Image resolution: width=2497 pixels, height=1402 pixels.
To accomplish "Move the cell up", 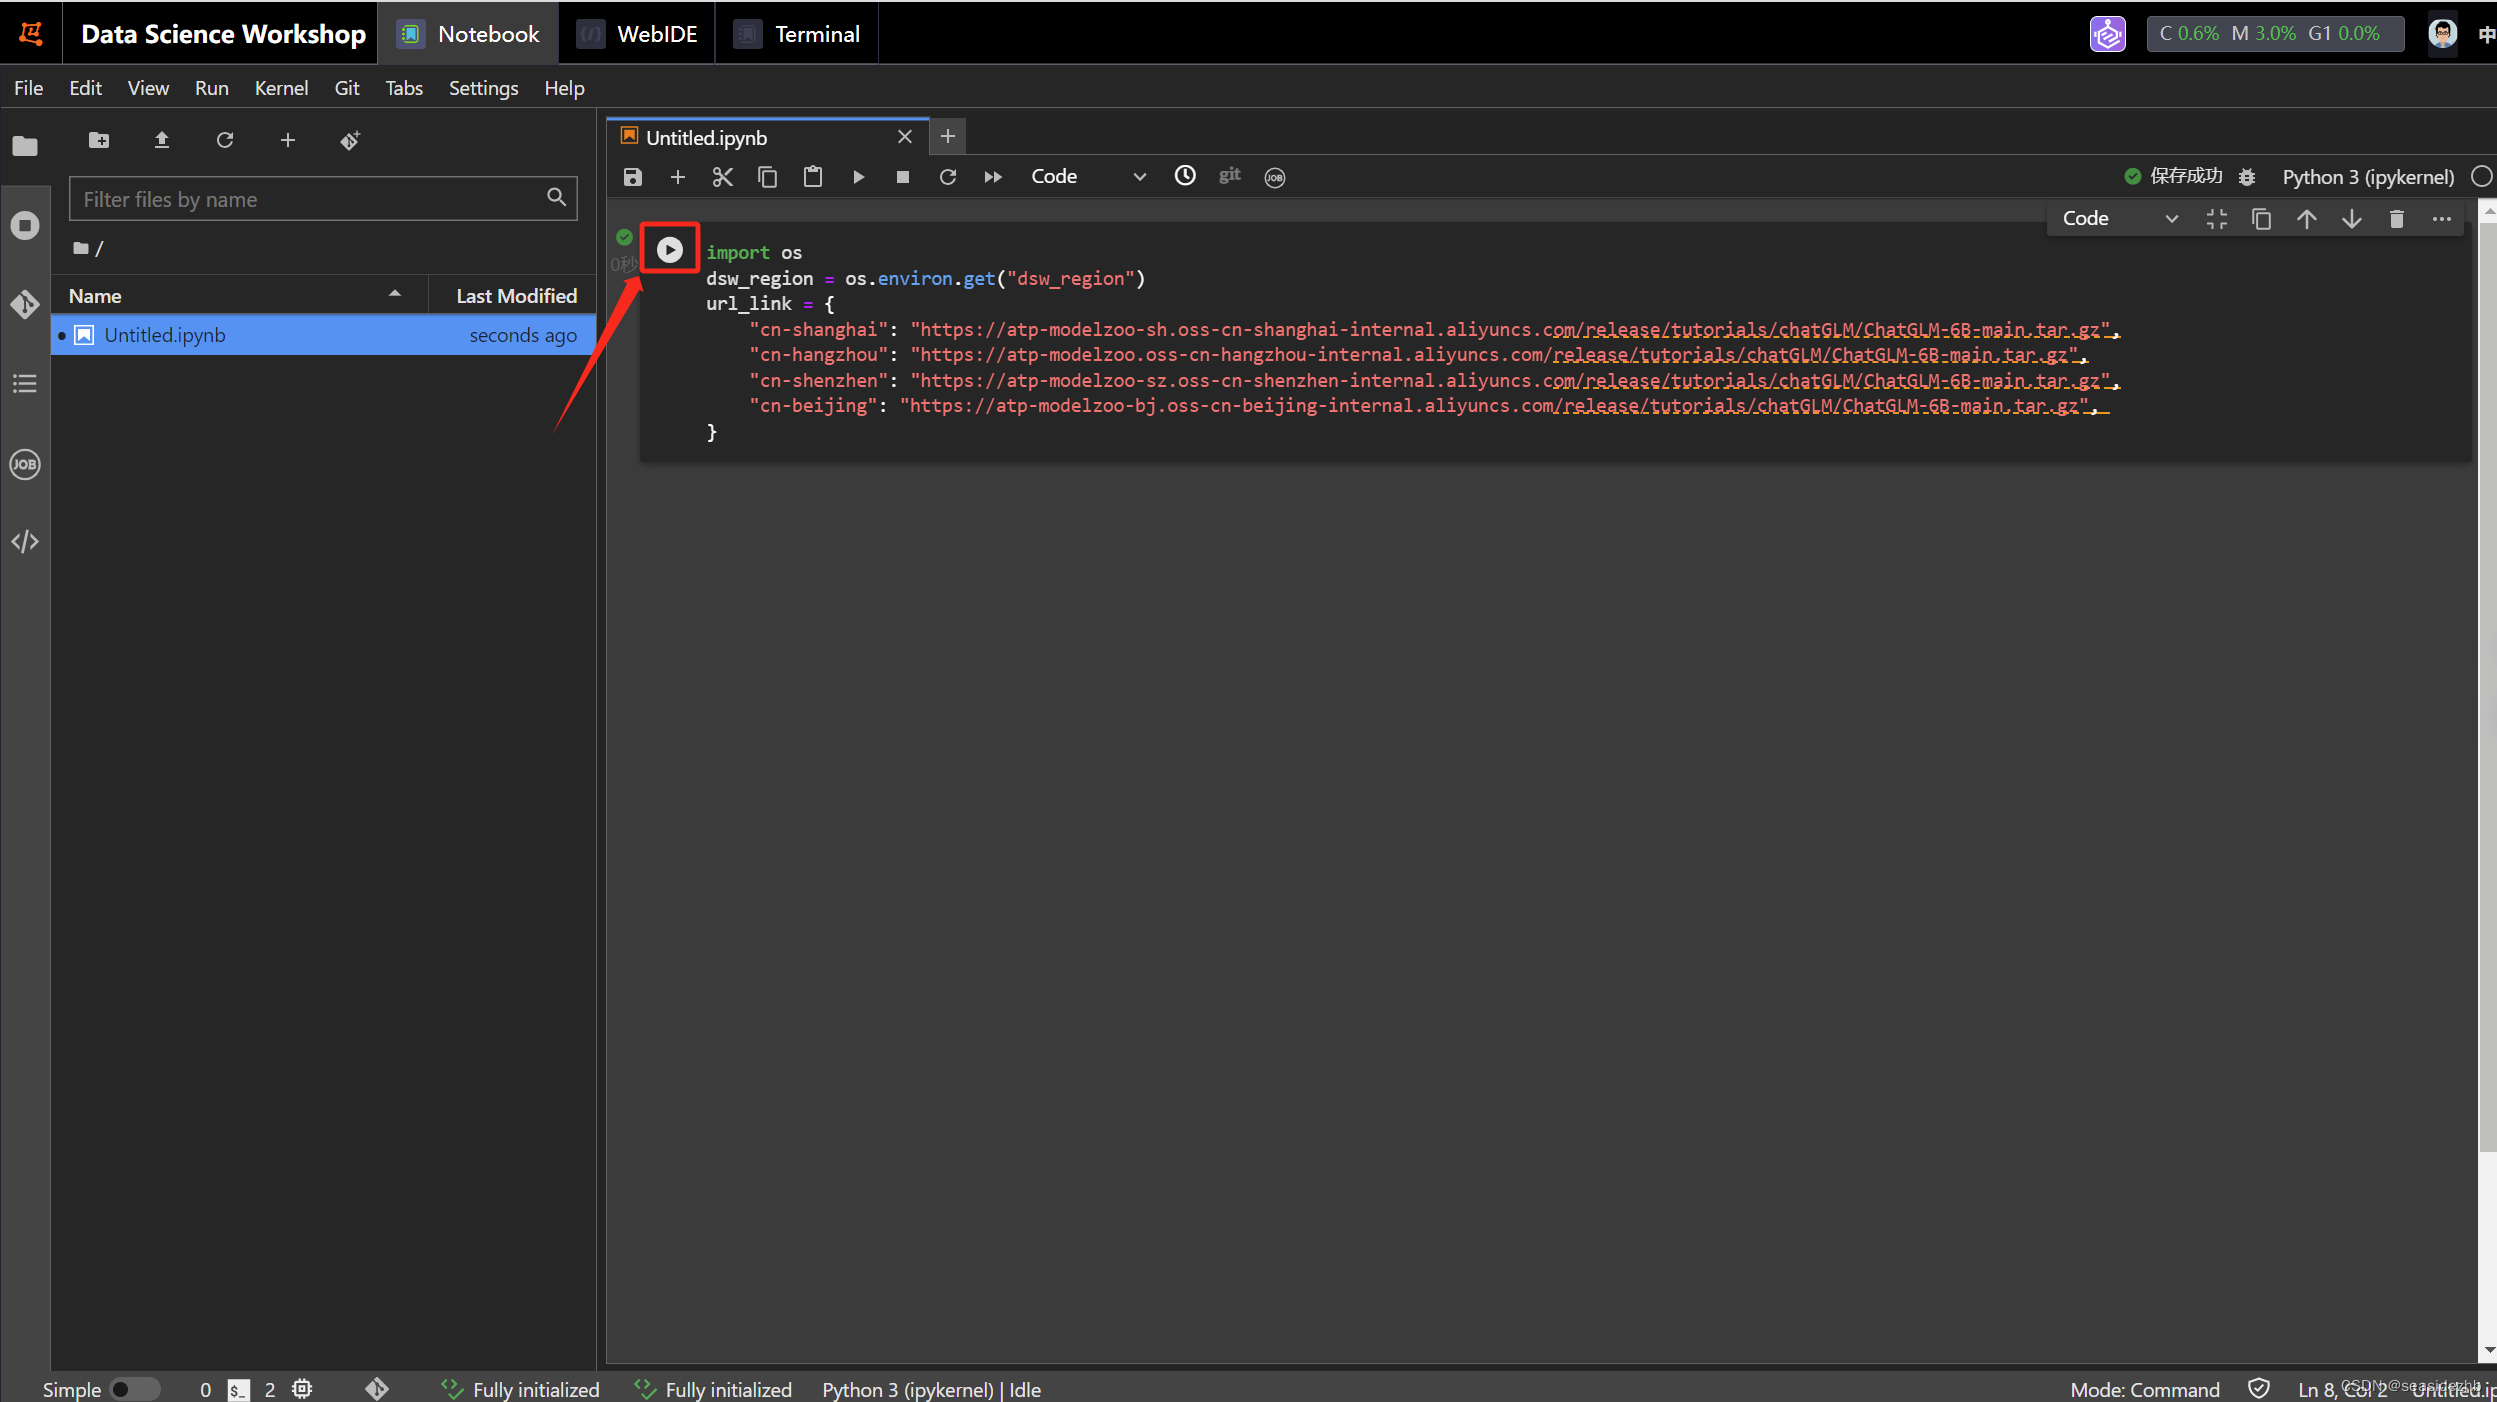I will (2307, 219).
